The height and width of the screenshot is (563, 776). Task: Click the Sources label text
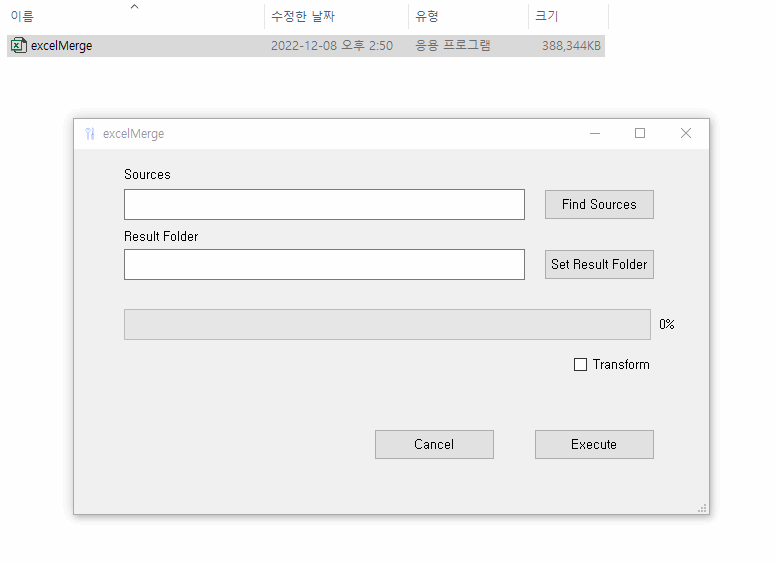(147, 174)
